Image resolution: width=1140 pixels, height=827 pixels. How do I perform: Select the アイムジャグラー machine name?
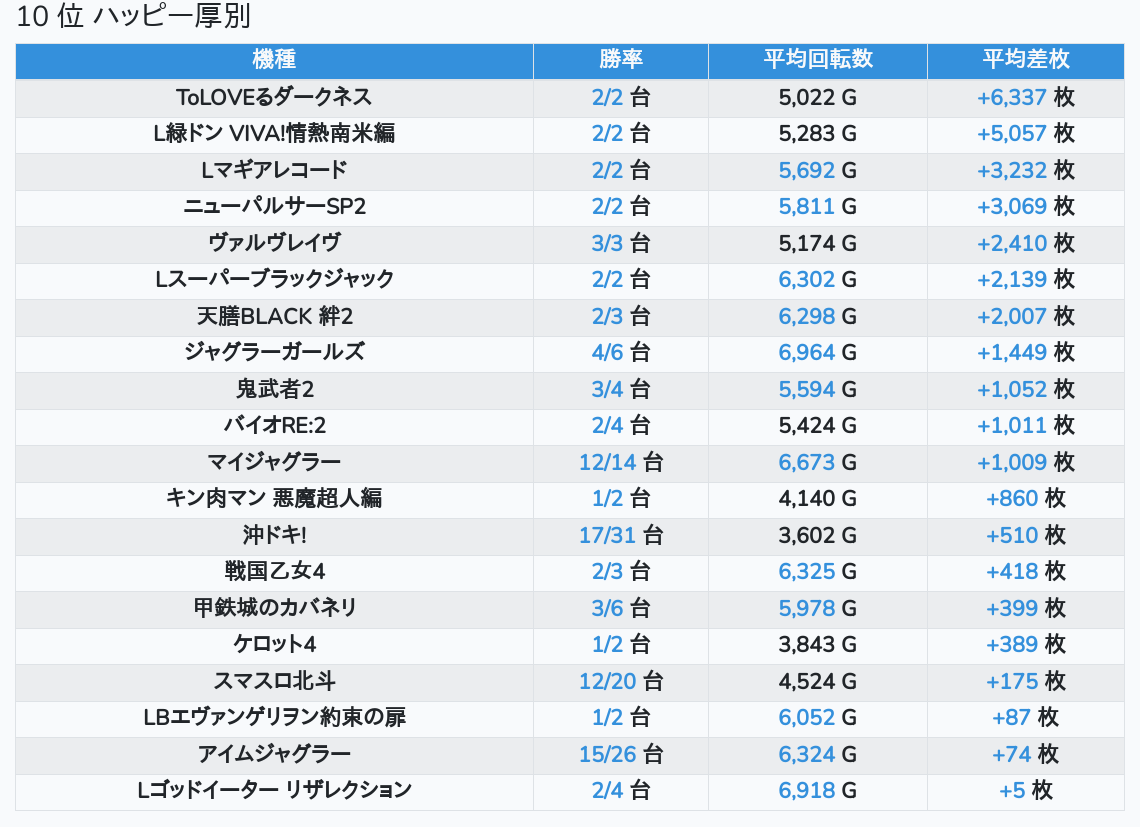[274, 754]
